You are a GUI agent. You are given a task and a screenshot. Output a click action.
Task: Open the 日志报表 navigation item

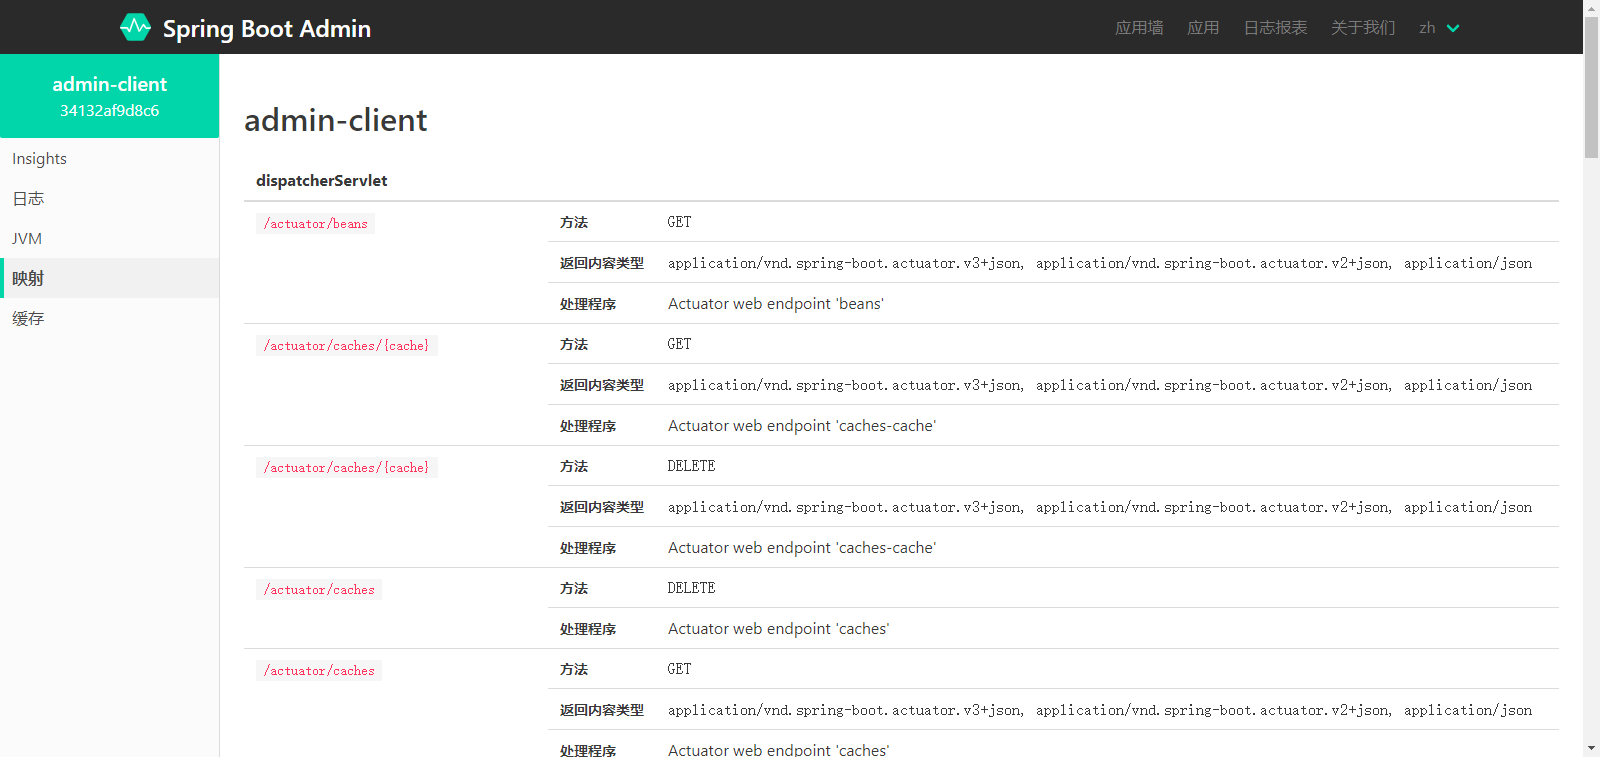[x=1275, y=27]
